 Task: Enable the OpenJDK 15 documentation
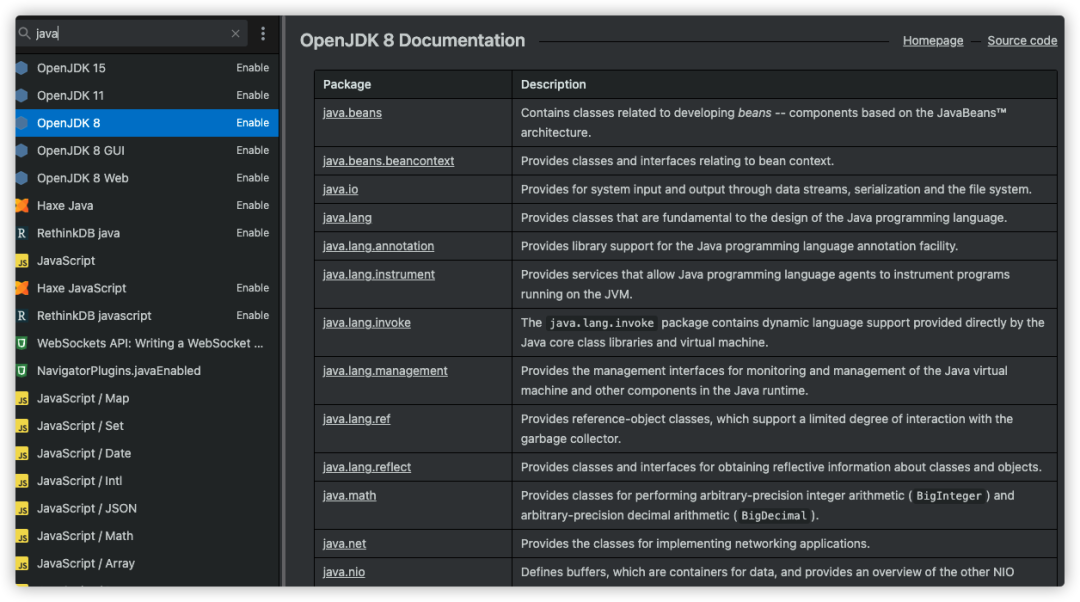[x=252, y=68]
